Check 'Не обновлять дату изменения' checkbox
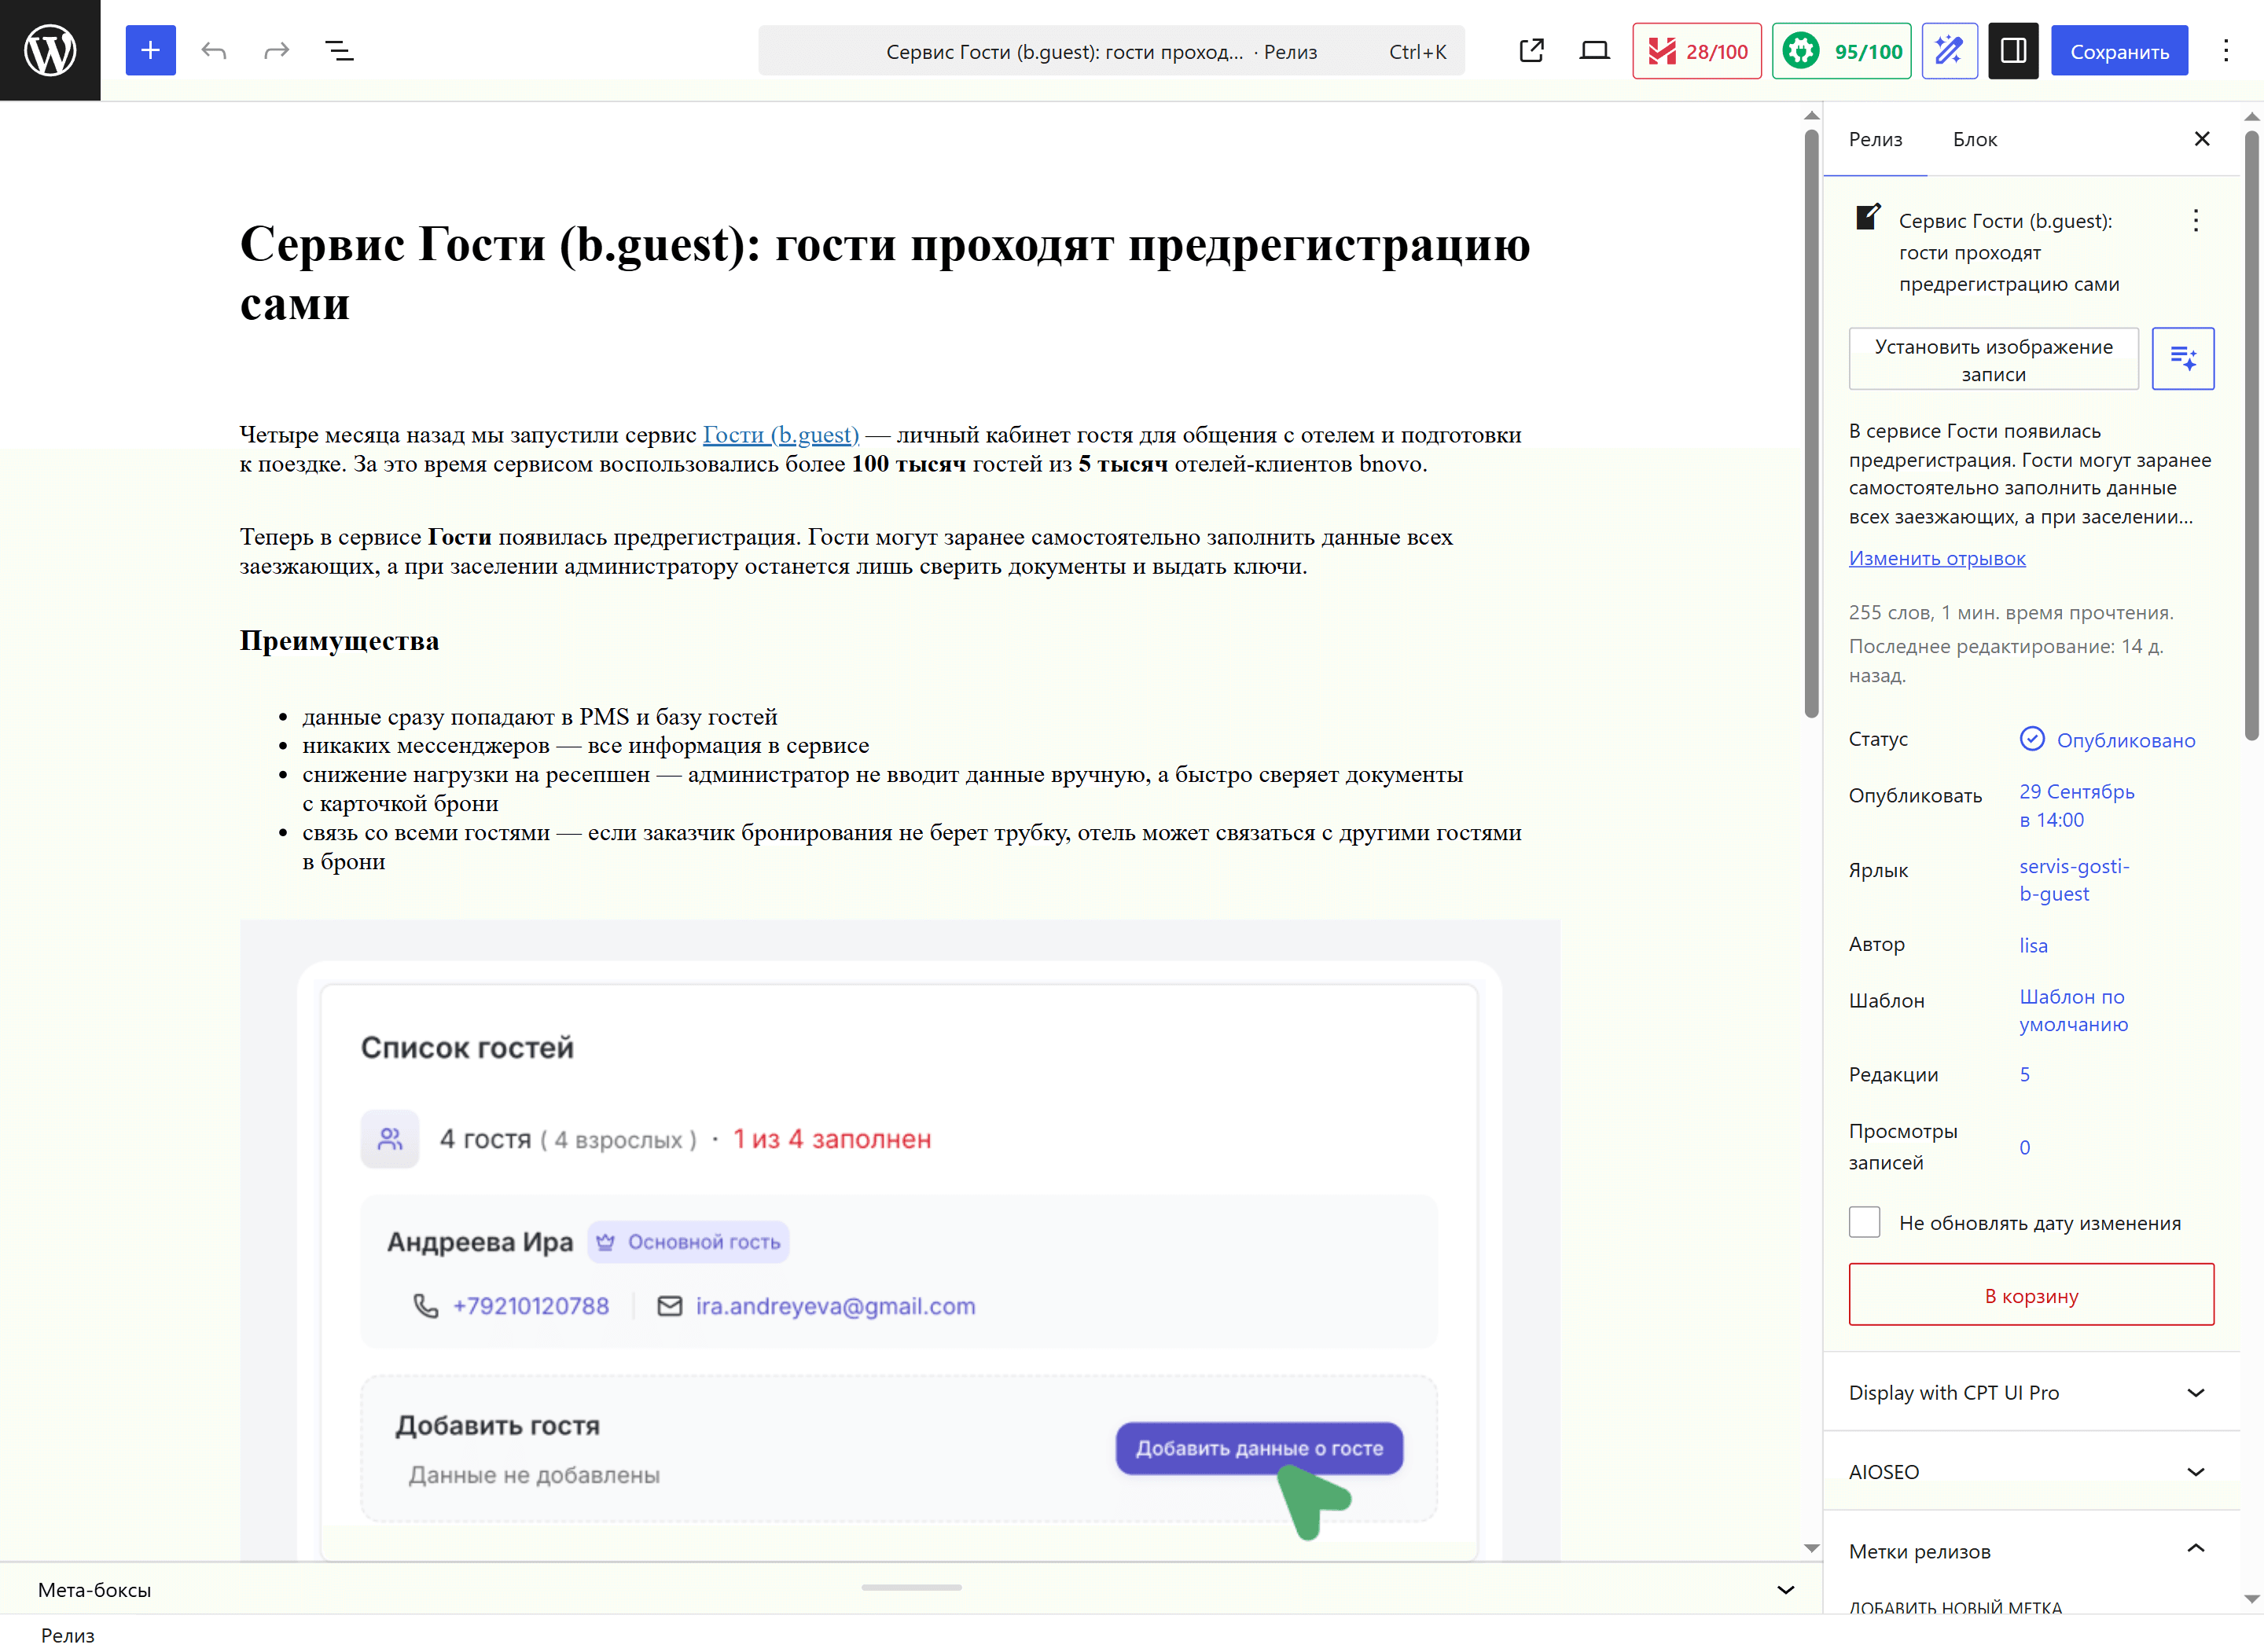This screenshot has width=2264, height=1652. coord(1864,1222)
